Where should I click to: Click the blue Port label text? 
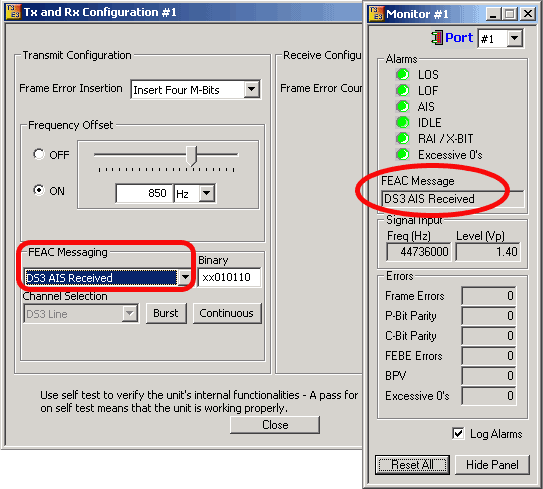coord(459,37)
